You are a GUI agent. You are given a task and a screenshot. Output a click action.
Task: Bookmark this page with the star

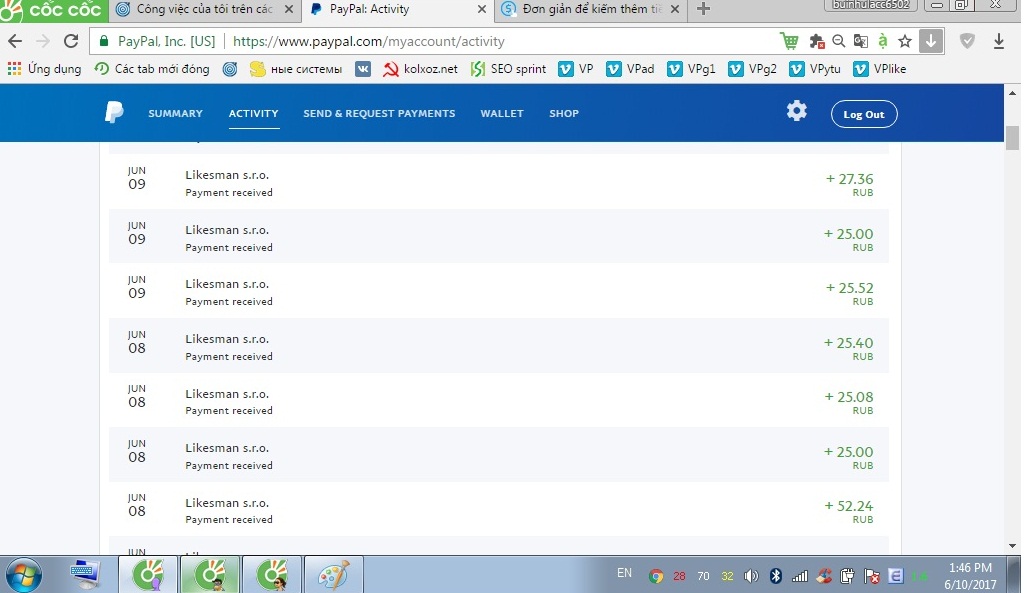tap(905, 41)
